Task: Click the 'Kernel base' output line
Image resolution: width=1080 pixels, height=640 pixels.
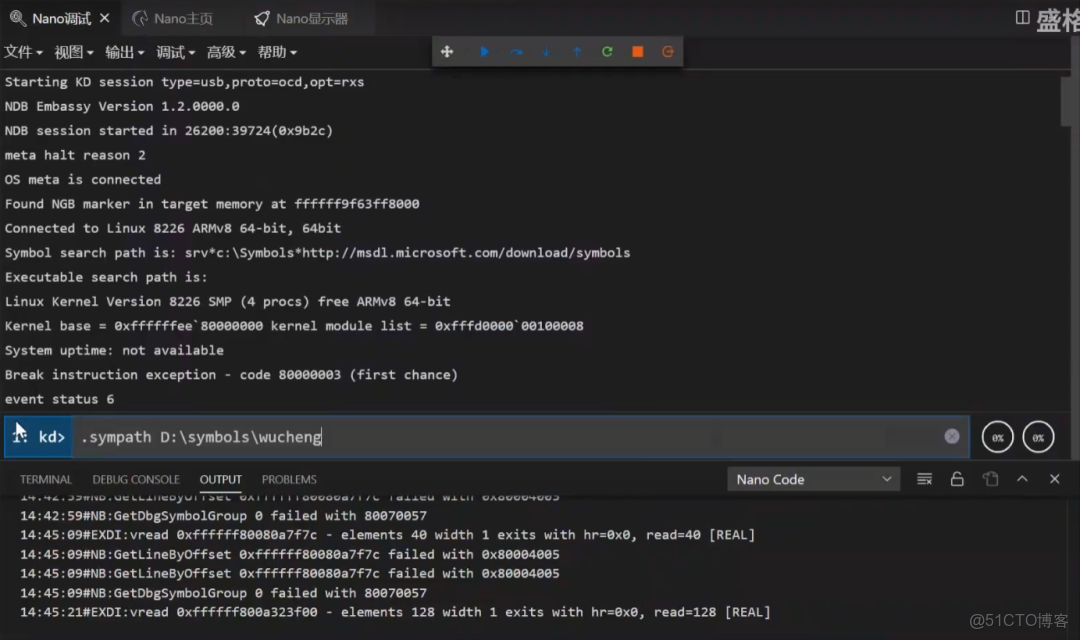Action: click(x=294, y=326)
